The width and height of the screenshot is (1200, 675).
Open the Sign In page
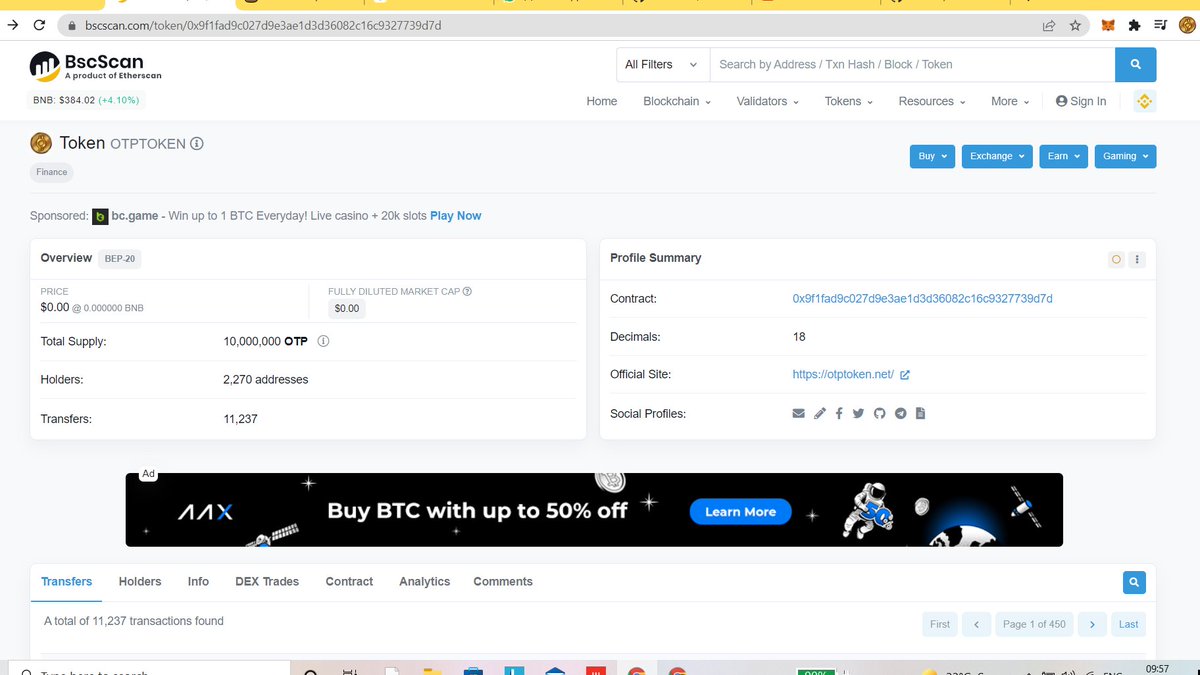1080,101
